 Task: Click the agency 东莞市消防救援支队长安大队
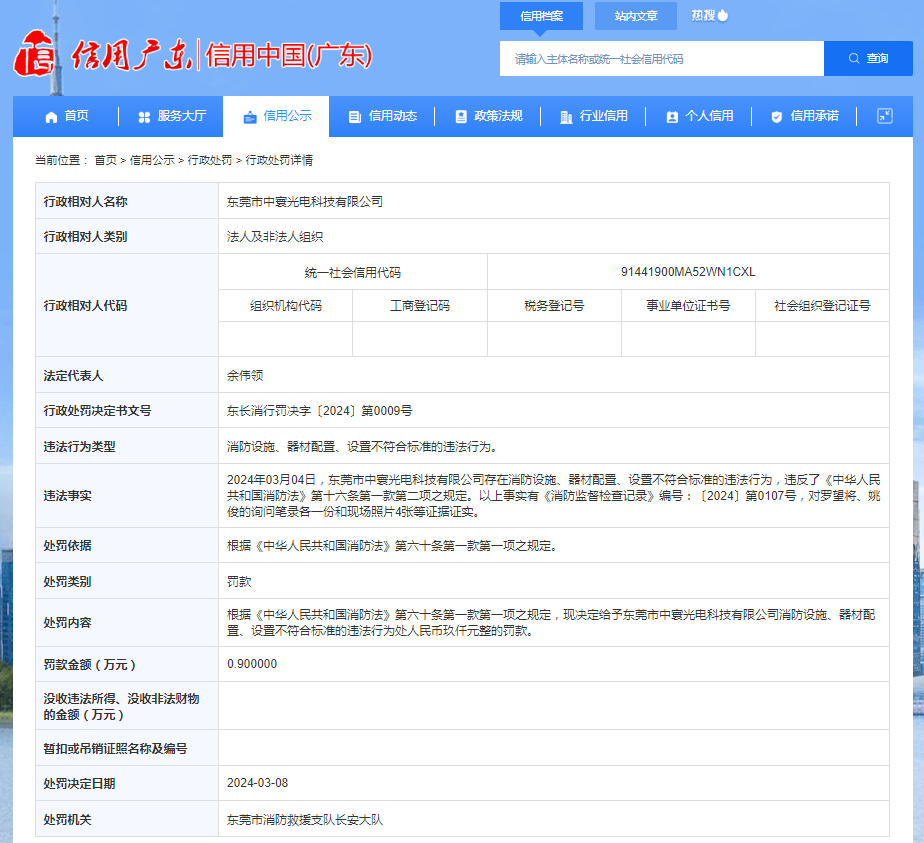[x=305, y=820]
